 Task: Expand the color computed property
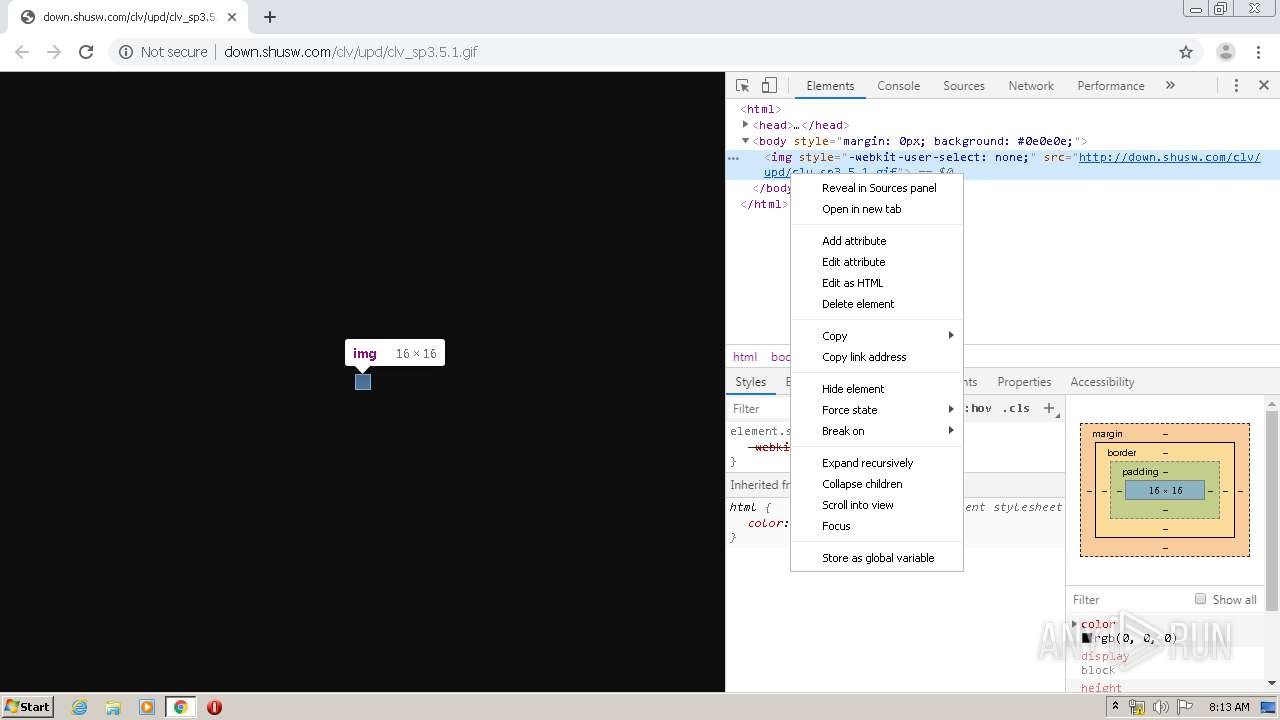pyautogui.click(x=1075, y=624)
